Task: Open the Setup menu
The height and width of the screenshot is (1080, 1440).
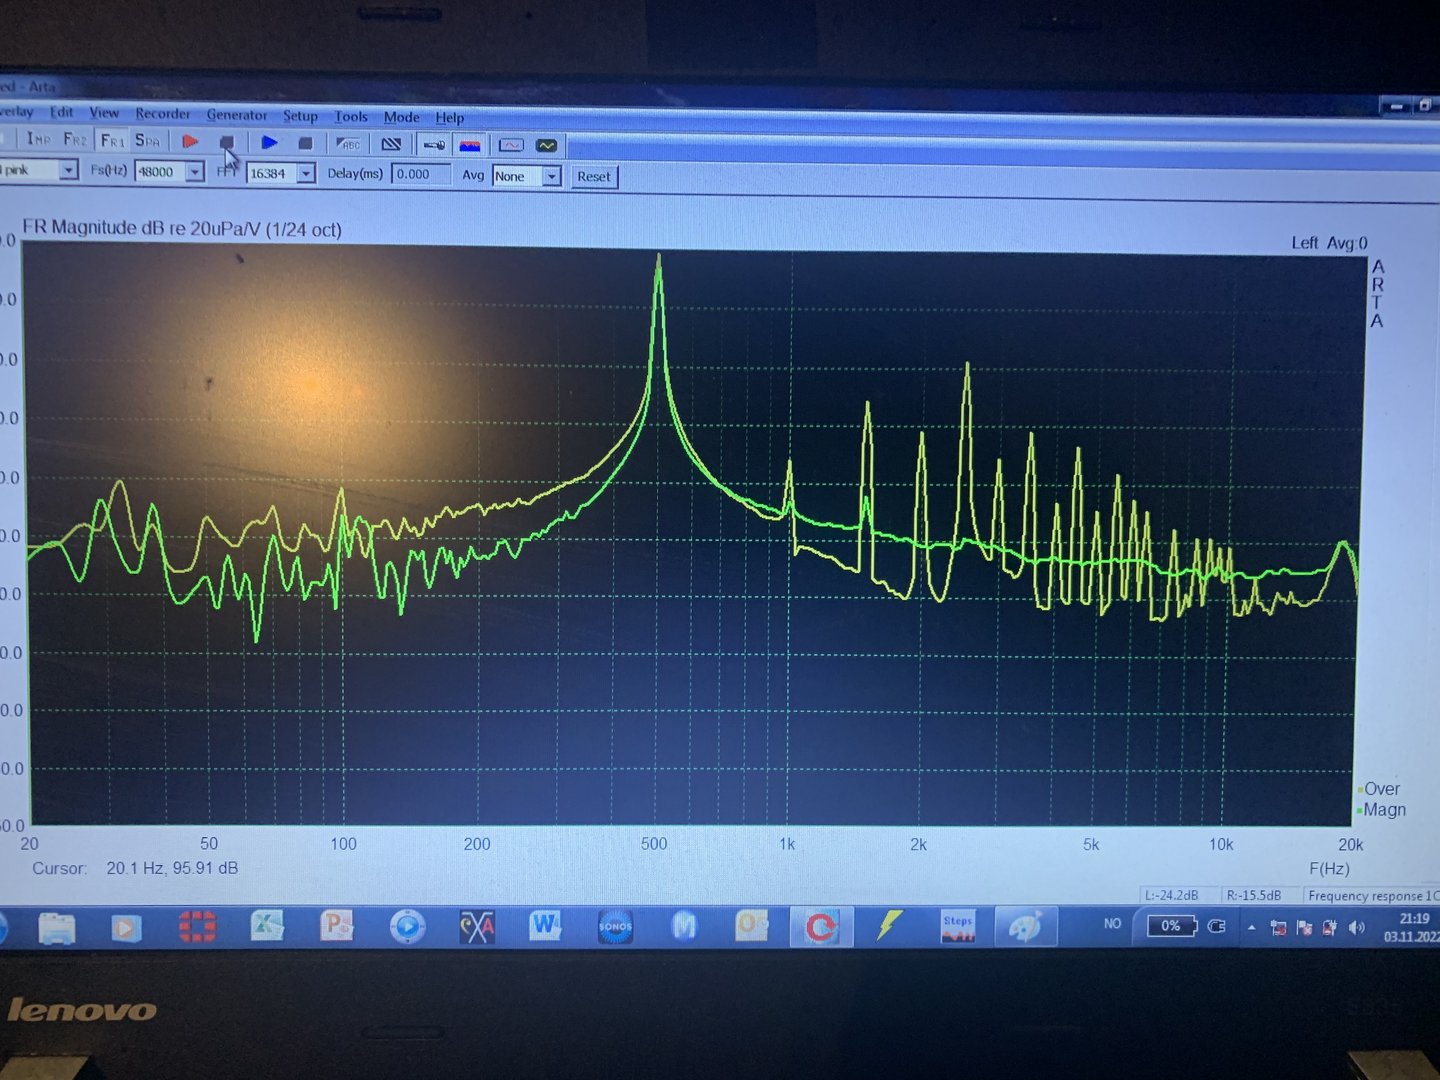Action: pyautogui.click(x=300, y=116)
